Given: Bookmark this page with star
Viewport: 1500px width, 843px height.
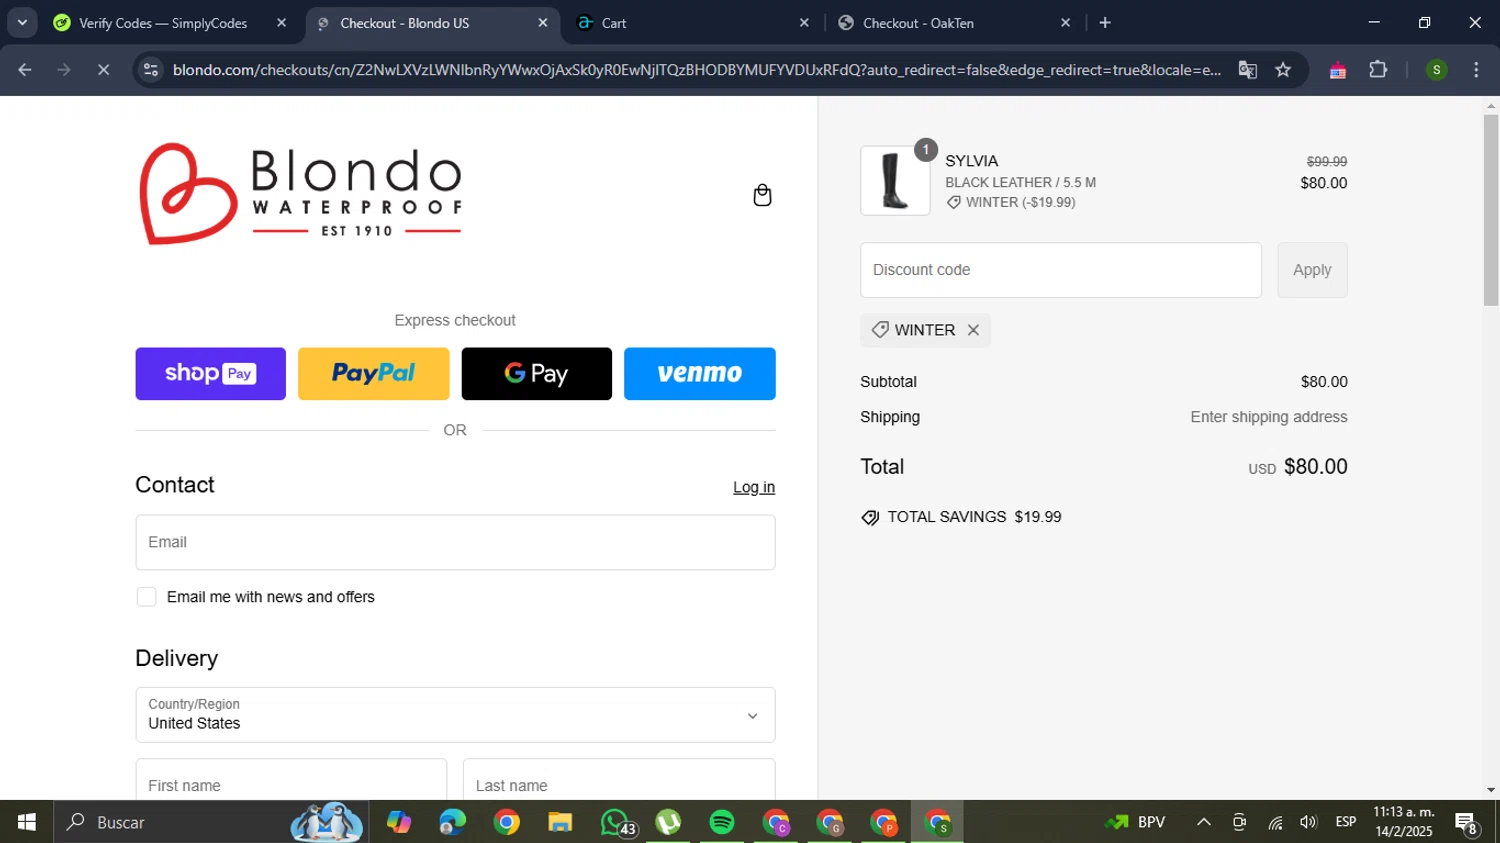Looking at the screenshot, I should click(x=1283, y=70).
